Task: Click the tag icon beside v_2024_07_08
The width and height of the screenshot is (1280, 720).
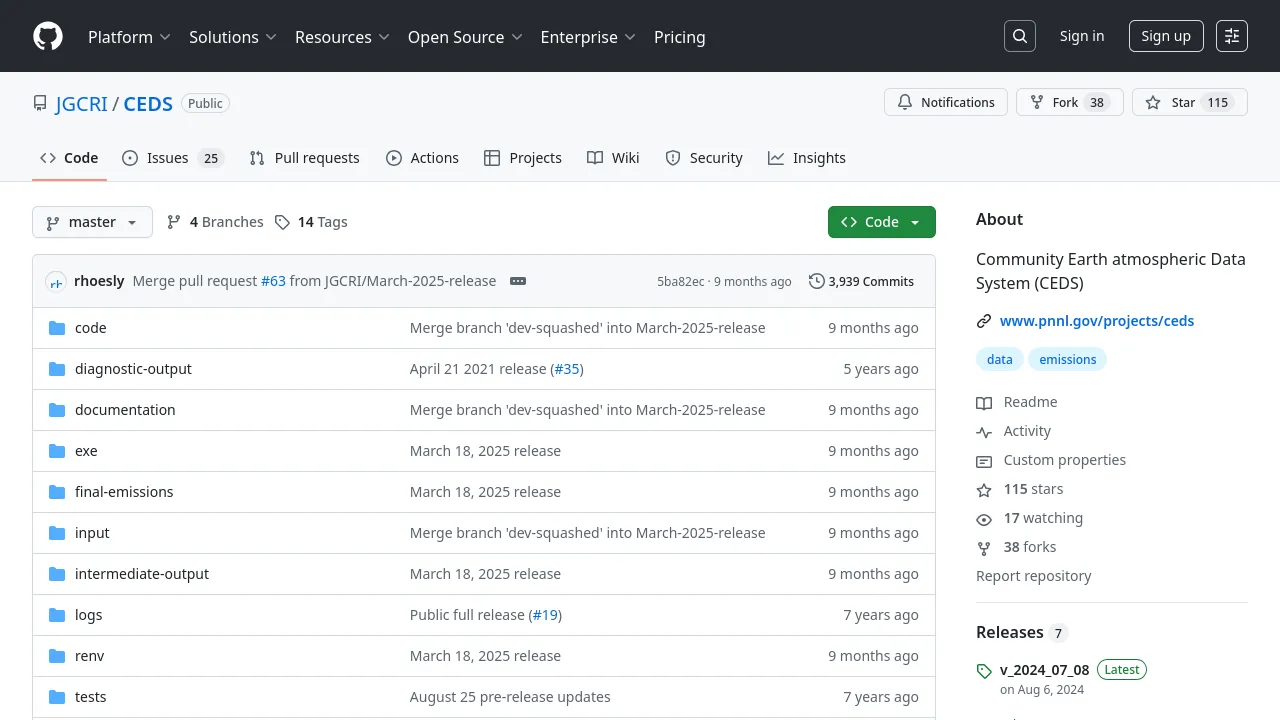Action: click(x=984, y=670)
